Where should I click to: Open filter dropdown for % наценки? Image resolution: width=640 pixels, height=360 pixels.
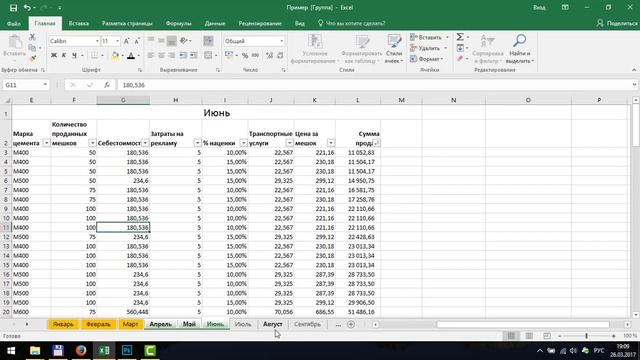point(244,143)
